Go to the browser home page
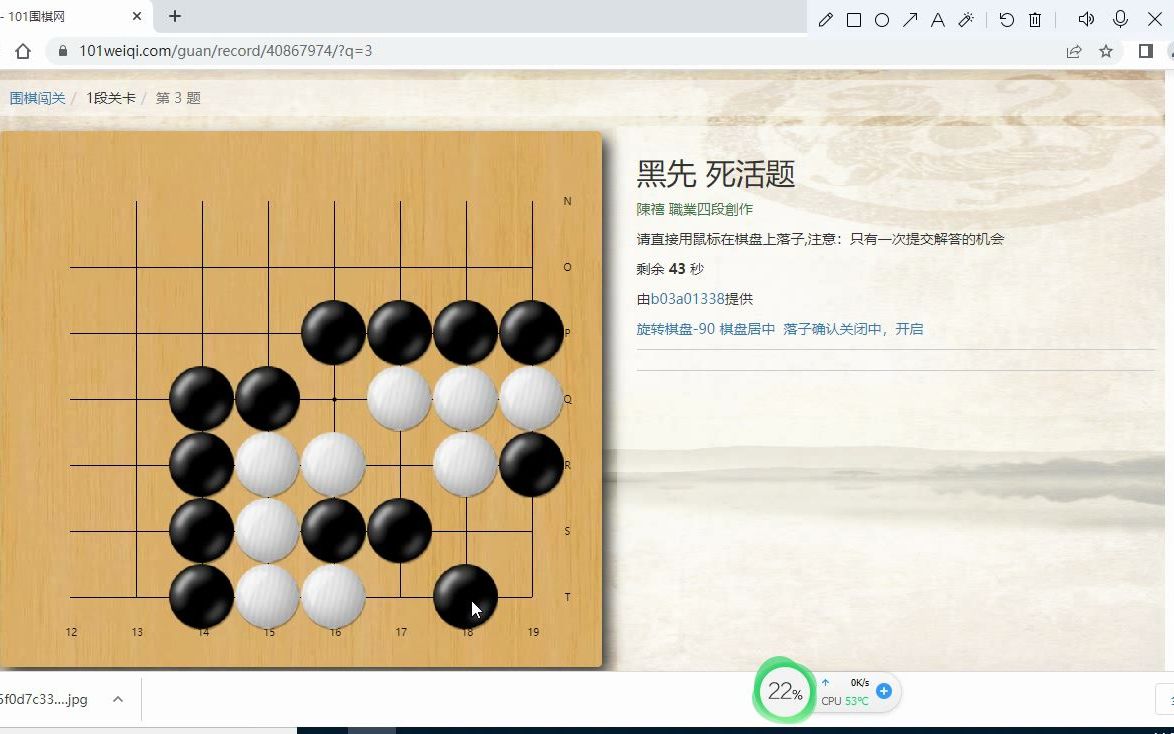The height and width of the screenshot is (734, 1174). coord(22,51)
